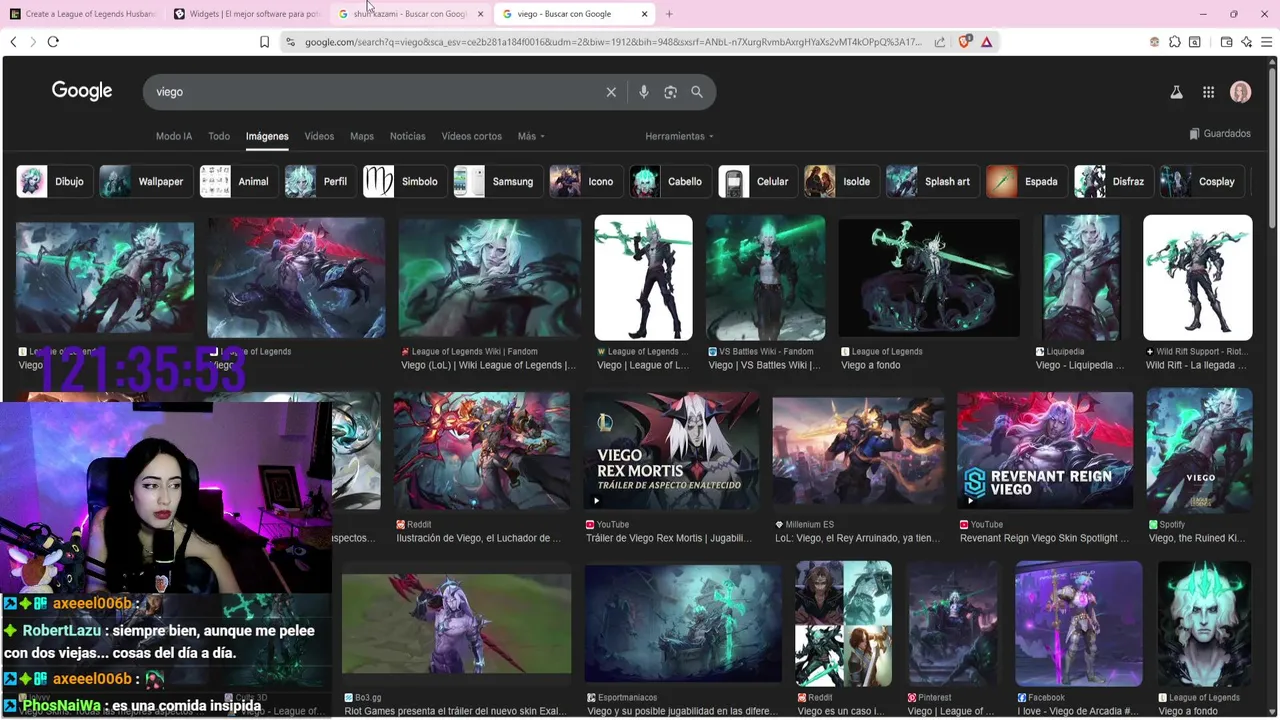The height and width of the screenshot is (720, 1280).
Task: Open Millenium ES result link text
Action: pyautogui.click(x=856, y=538)
